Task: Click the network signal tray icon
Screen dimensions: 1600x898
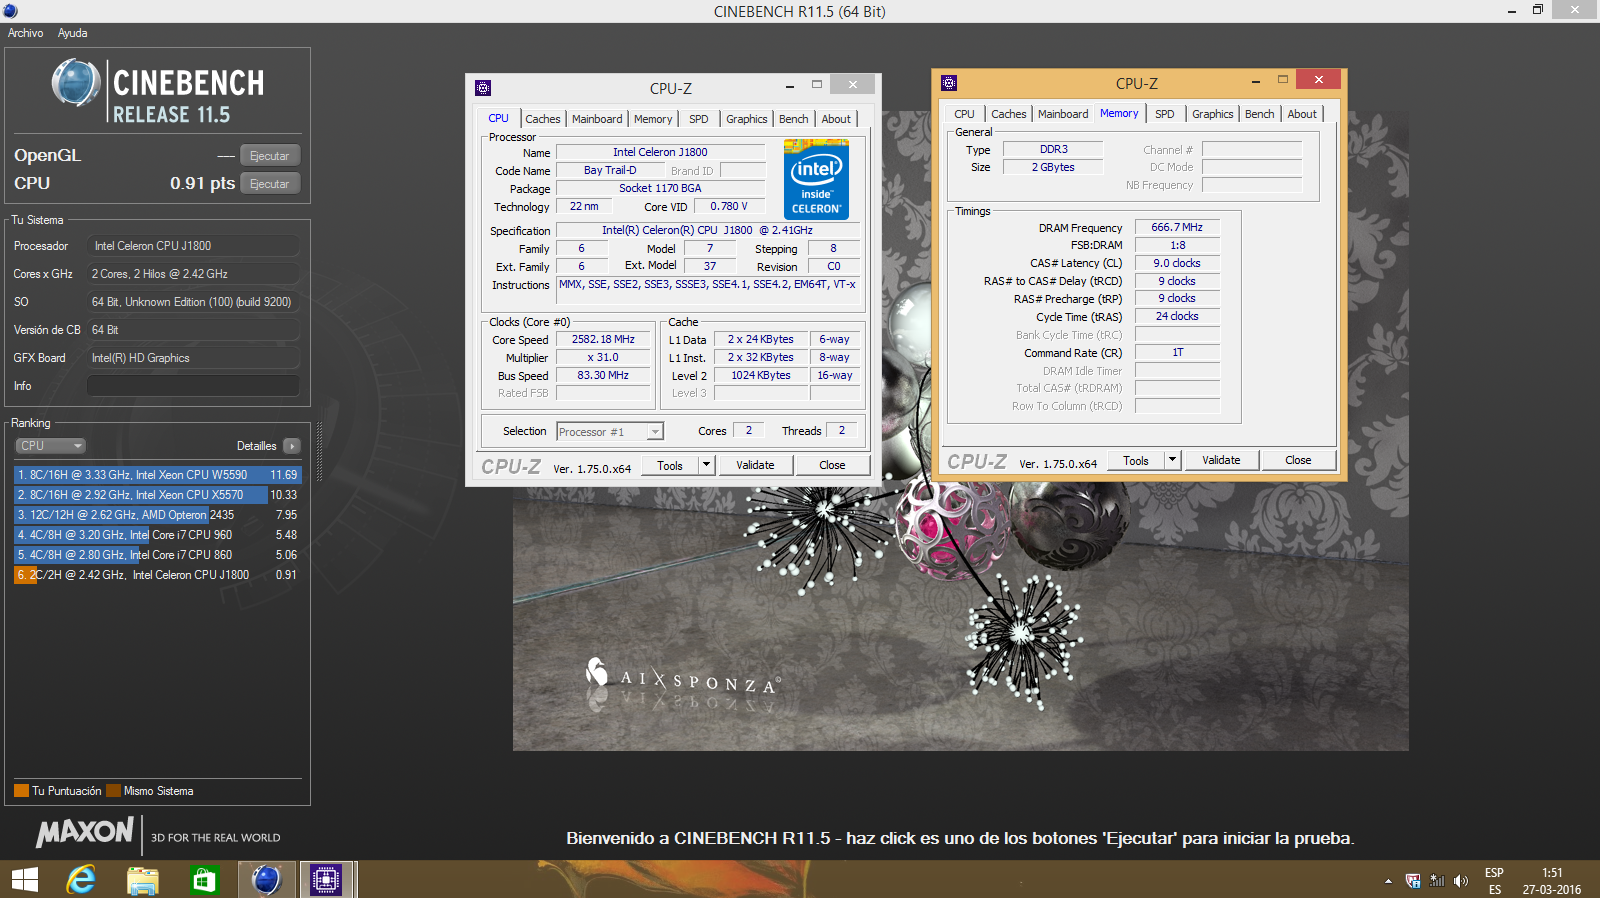Action: tap(1437, 881)
